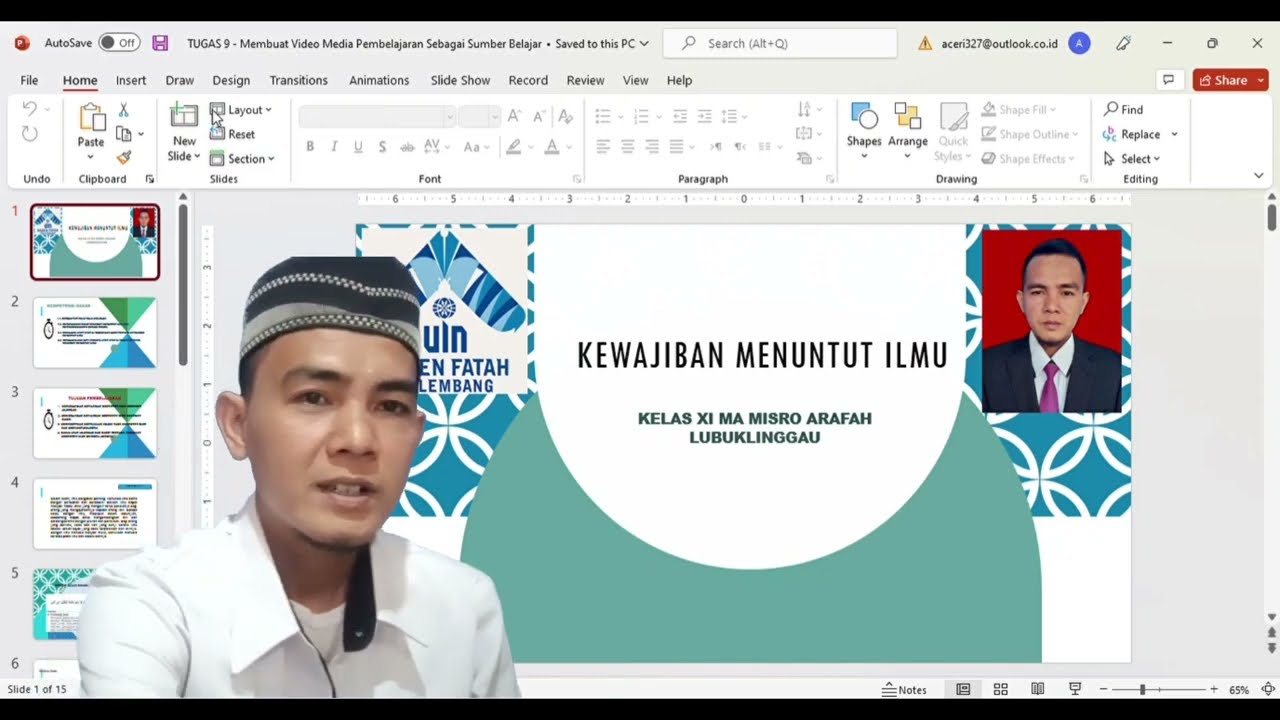Viewport: 1280px width, 720px height.
Task: Center-align the paragraph text
Action: coord(627,147)
